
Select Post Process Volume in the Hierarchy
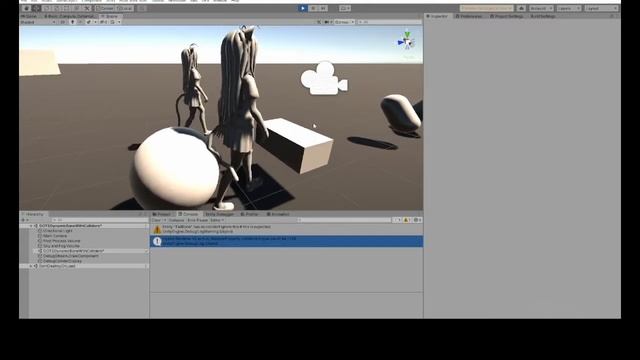point(61,241)
